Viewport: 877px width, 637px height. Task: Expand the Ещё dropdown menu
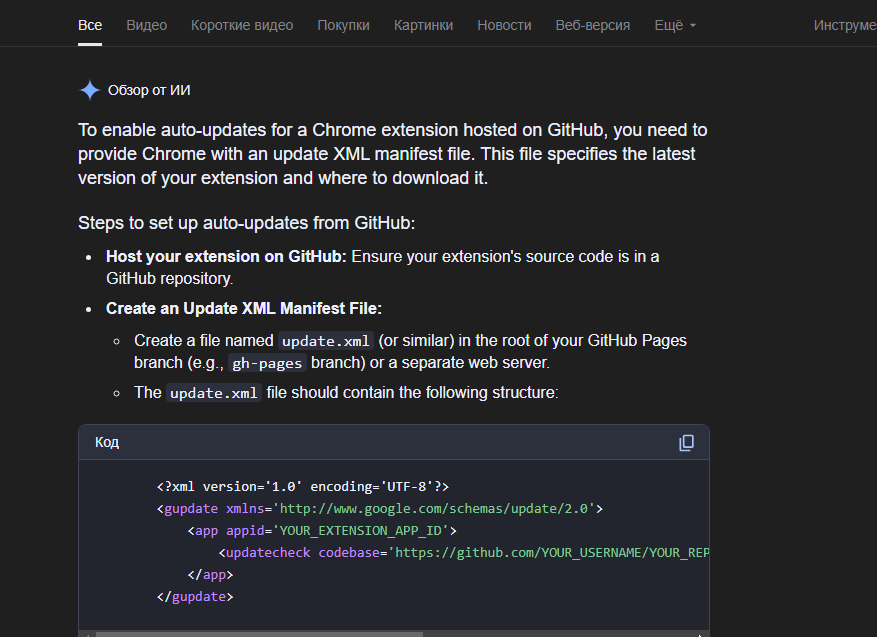(675, 25)
